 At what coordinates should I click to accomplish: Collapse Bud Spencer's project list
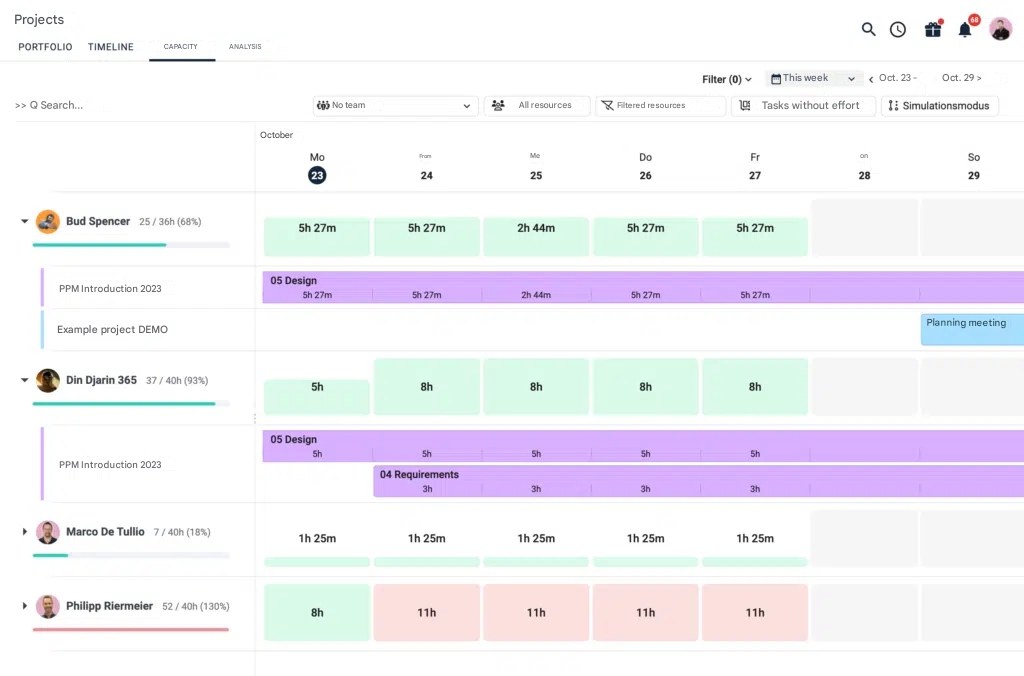point(25,221)
